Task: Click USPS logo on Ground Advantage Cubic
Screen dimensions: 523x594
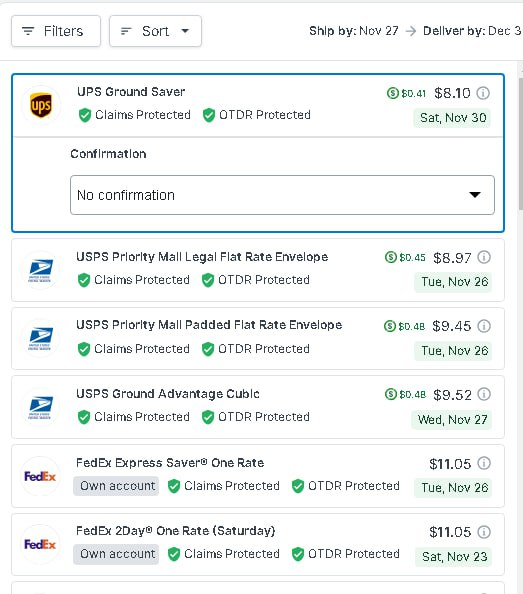Action: [41, 407]
